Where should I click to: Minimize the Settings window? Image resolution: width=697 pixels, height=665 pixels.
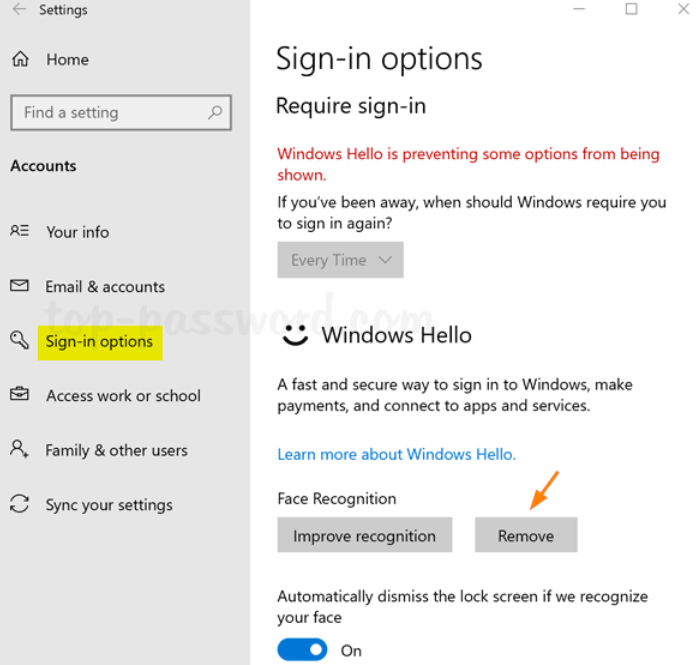pos(579,9)
